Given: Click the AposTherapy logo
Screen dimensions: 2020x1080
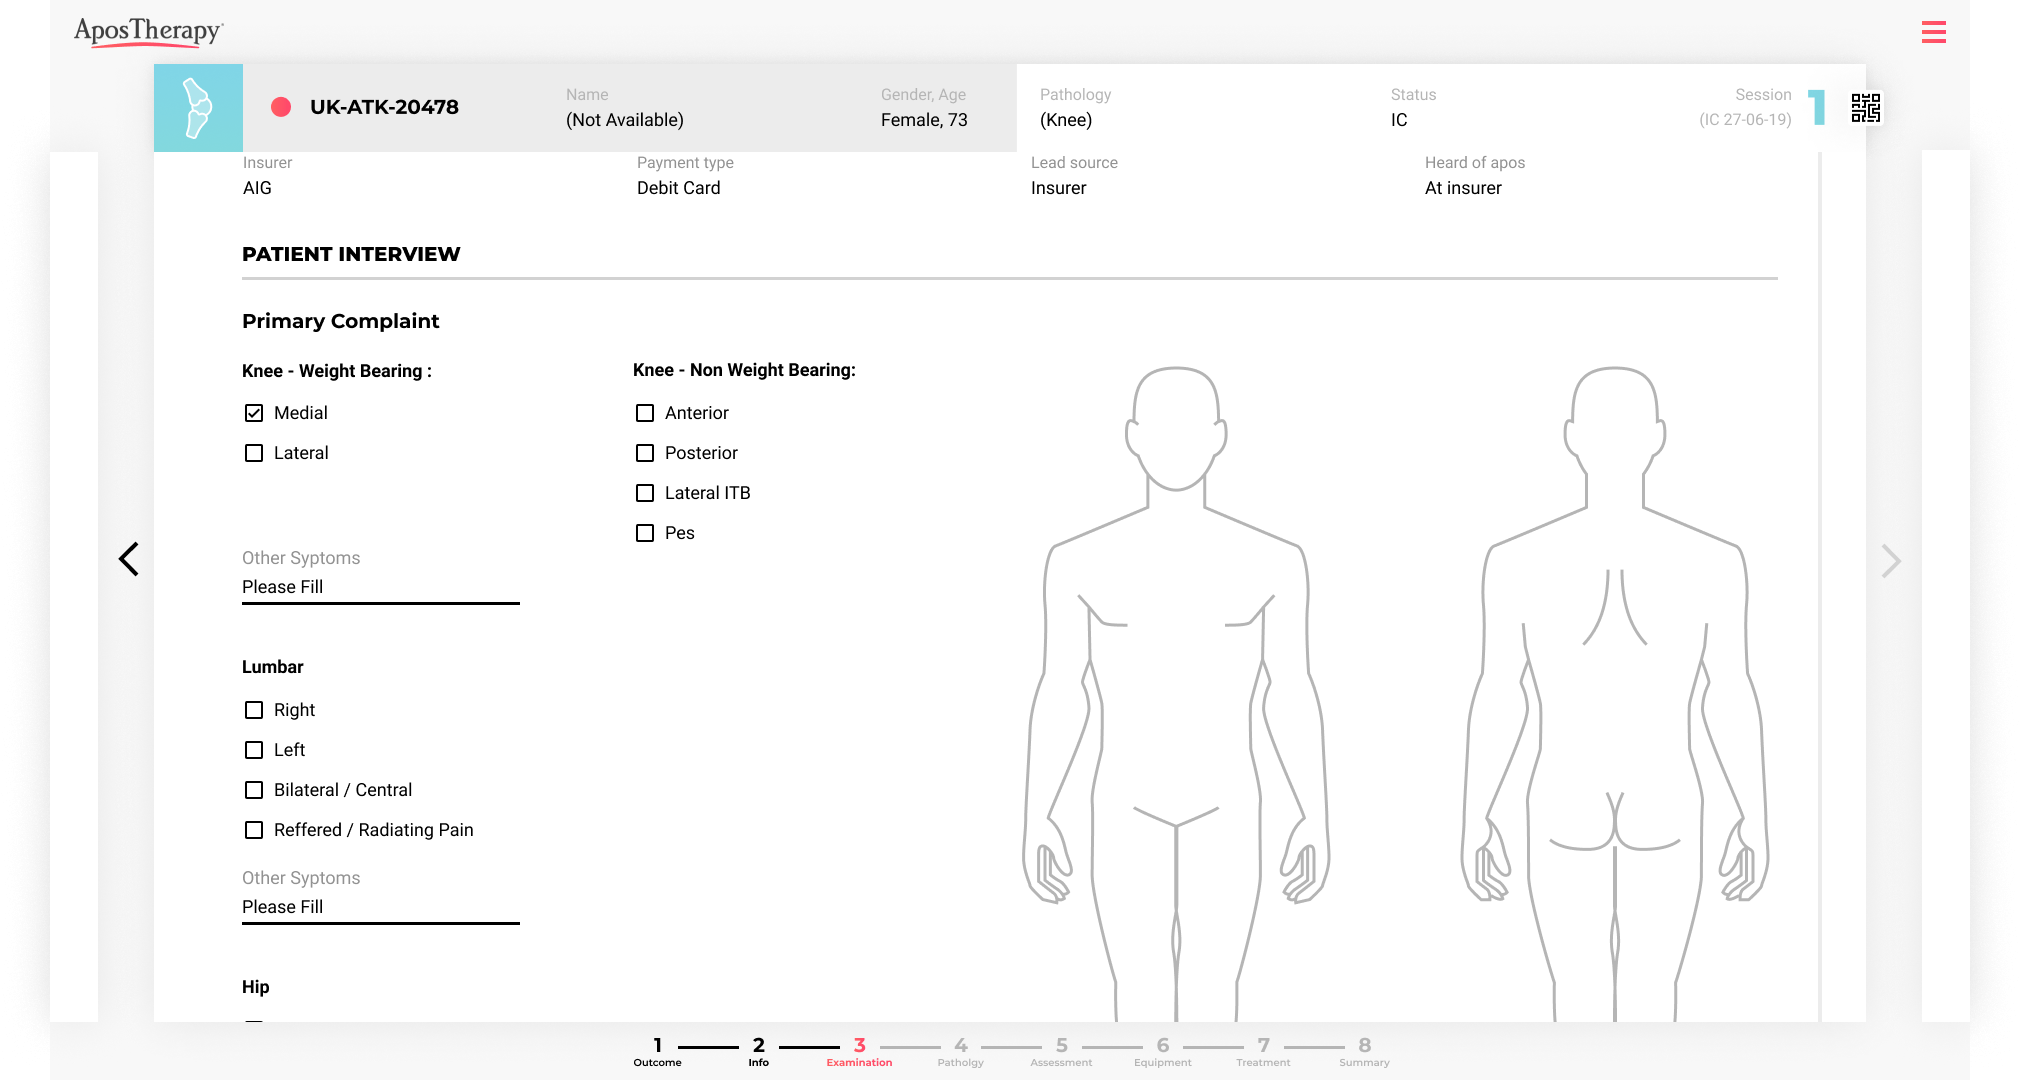Looking at the screenshot, I should 148,31.
